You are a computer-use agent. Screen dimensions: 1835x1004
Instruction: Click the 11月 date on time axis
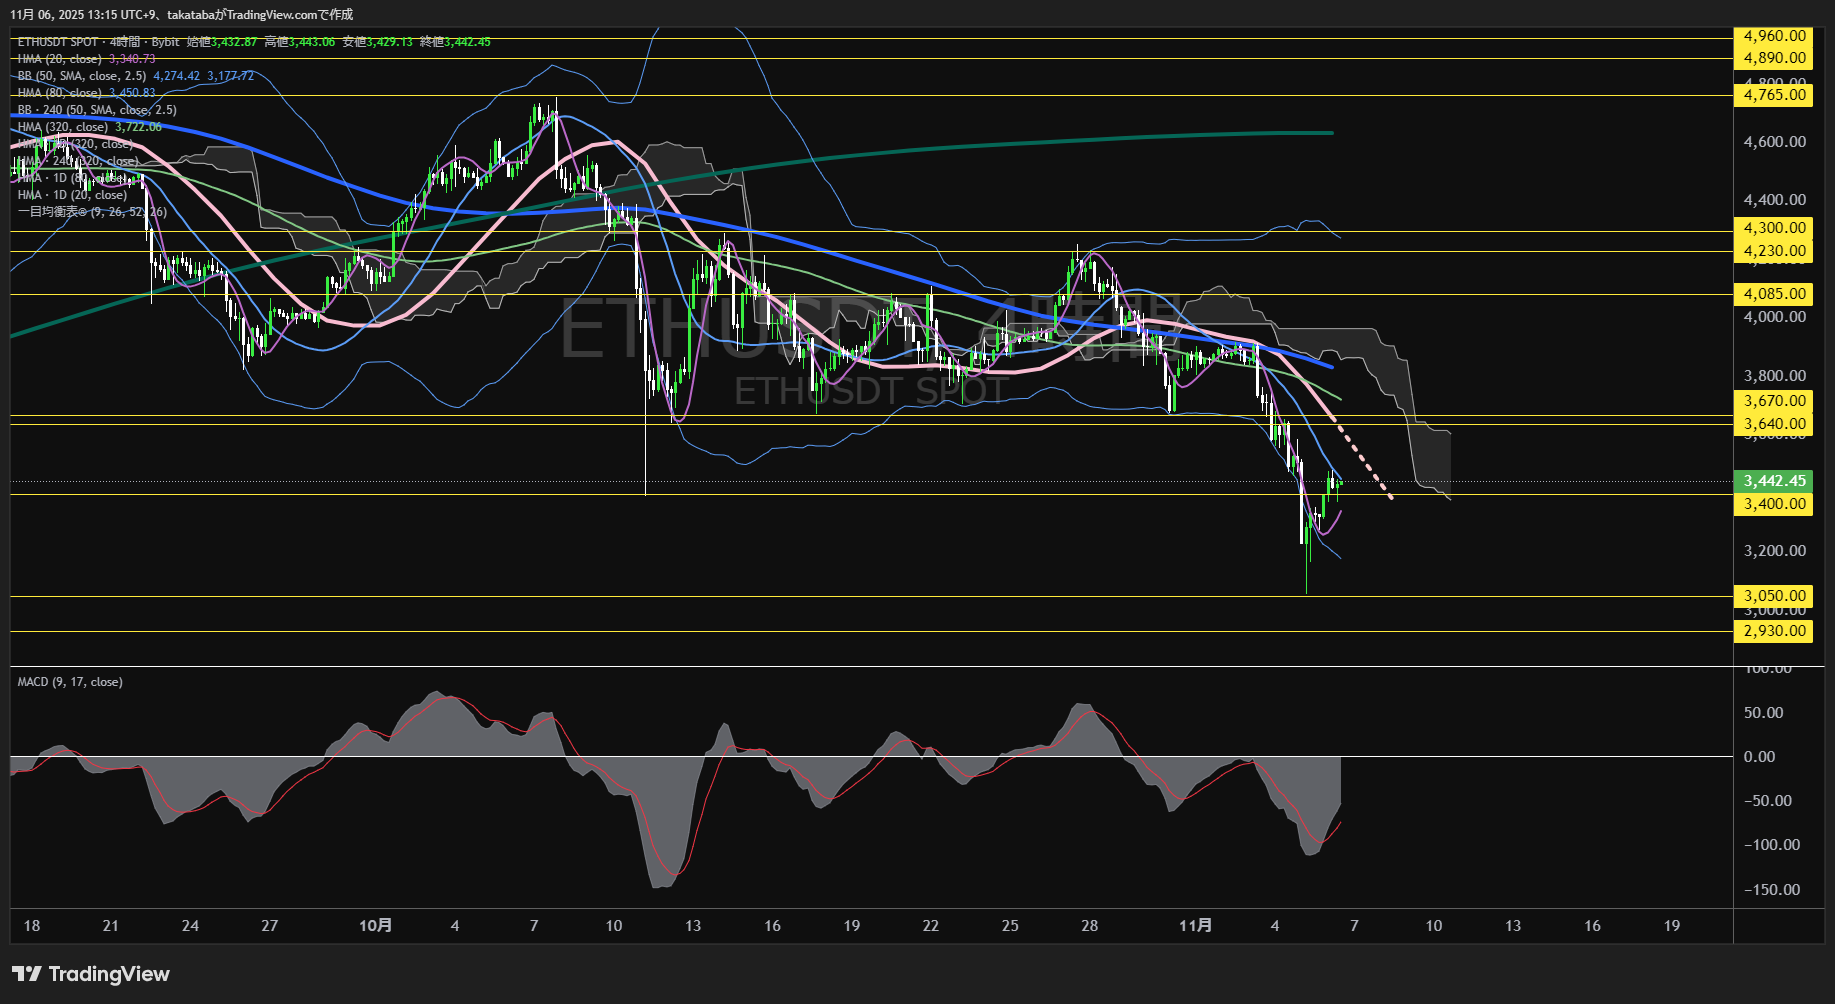click(x=1195, y=926)
